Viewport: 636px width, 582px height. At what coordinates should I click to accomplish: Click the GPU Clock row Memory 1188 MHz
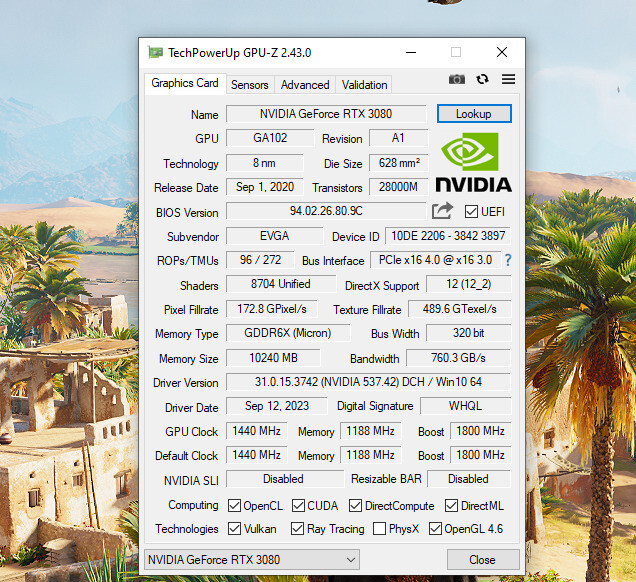pyautogui.click(x=371, y=431)
